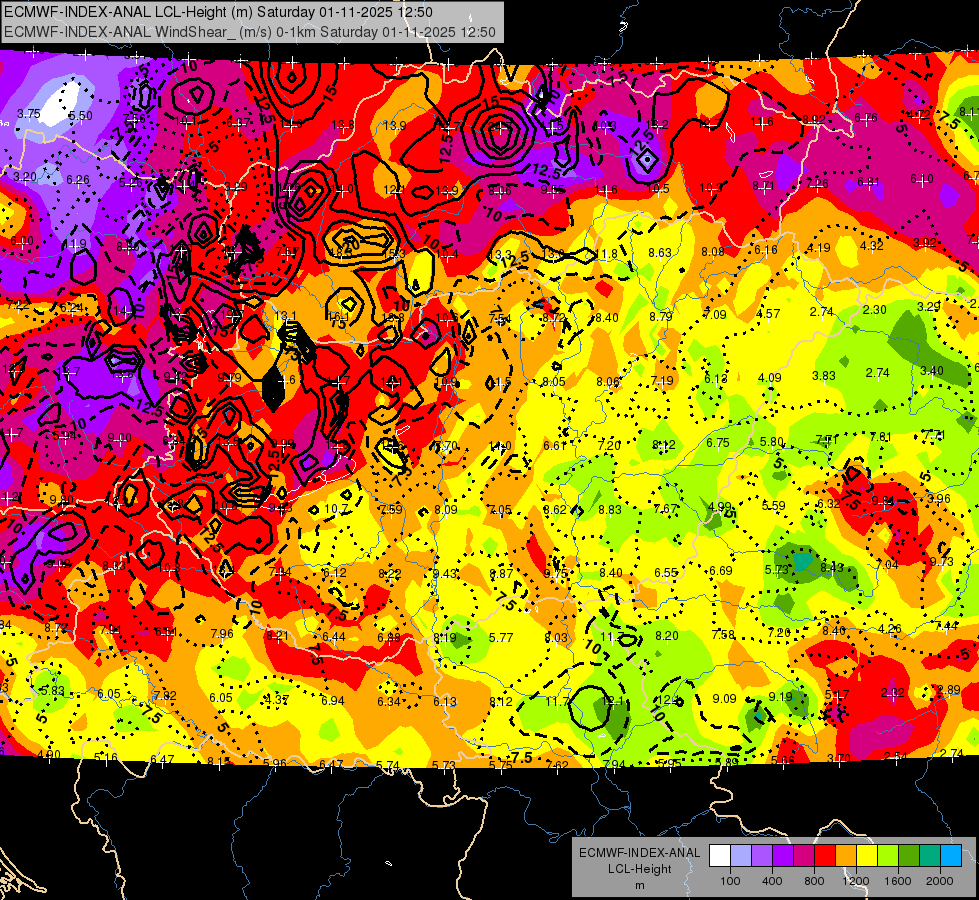Click the map value 4.09

(x=770, y=377)
